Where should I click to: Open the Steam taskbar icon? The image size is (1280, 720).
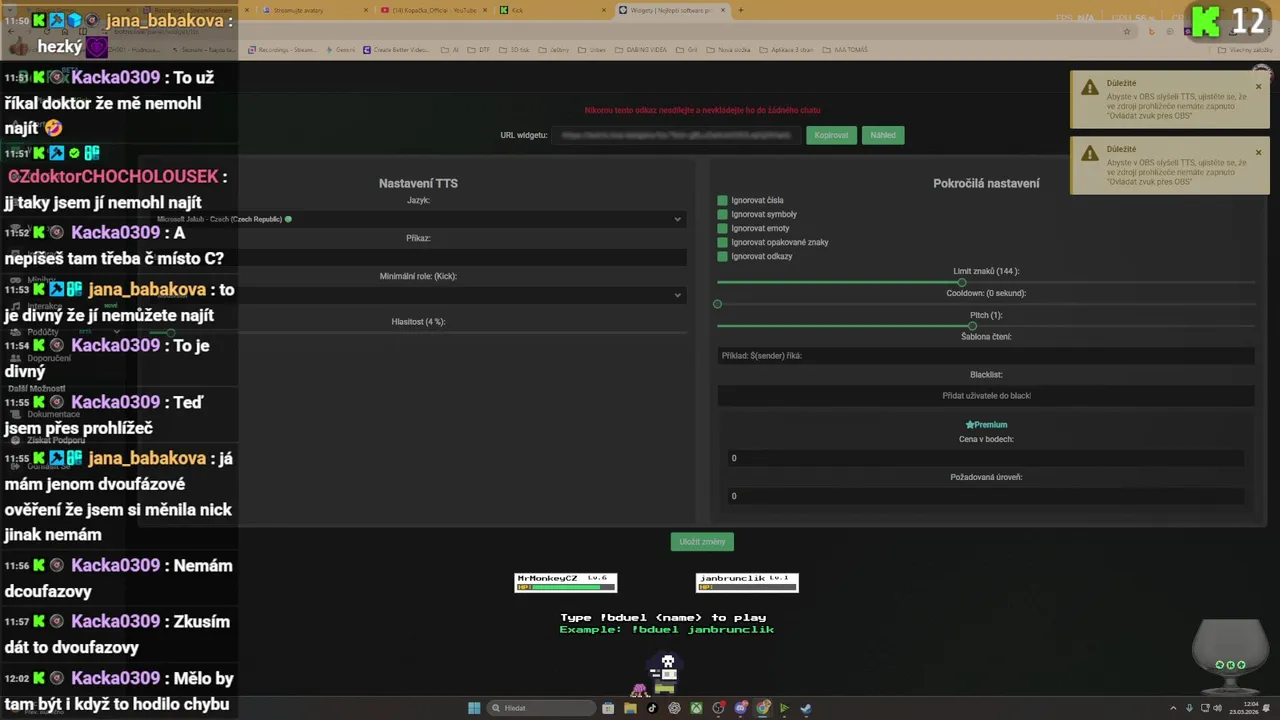pos(806,708)
